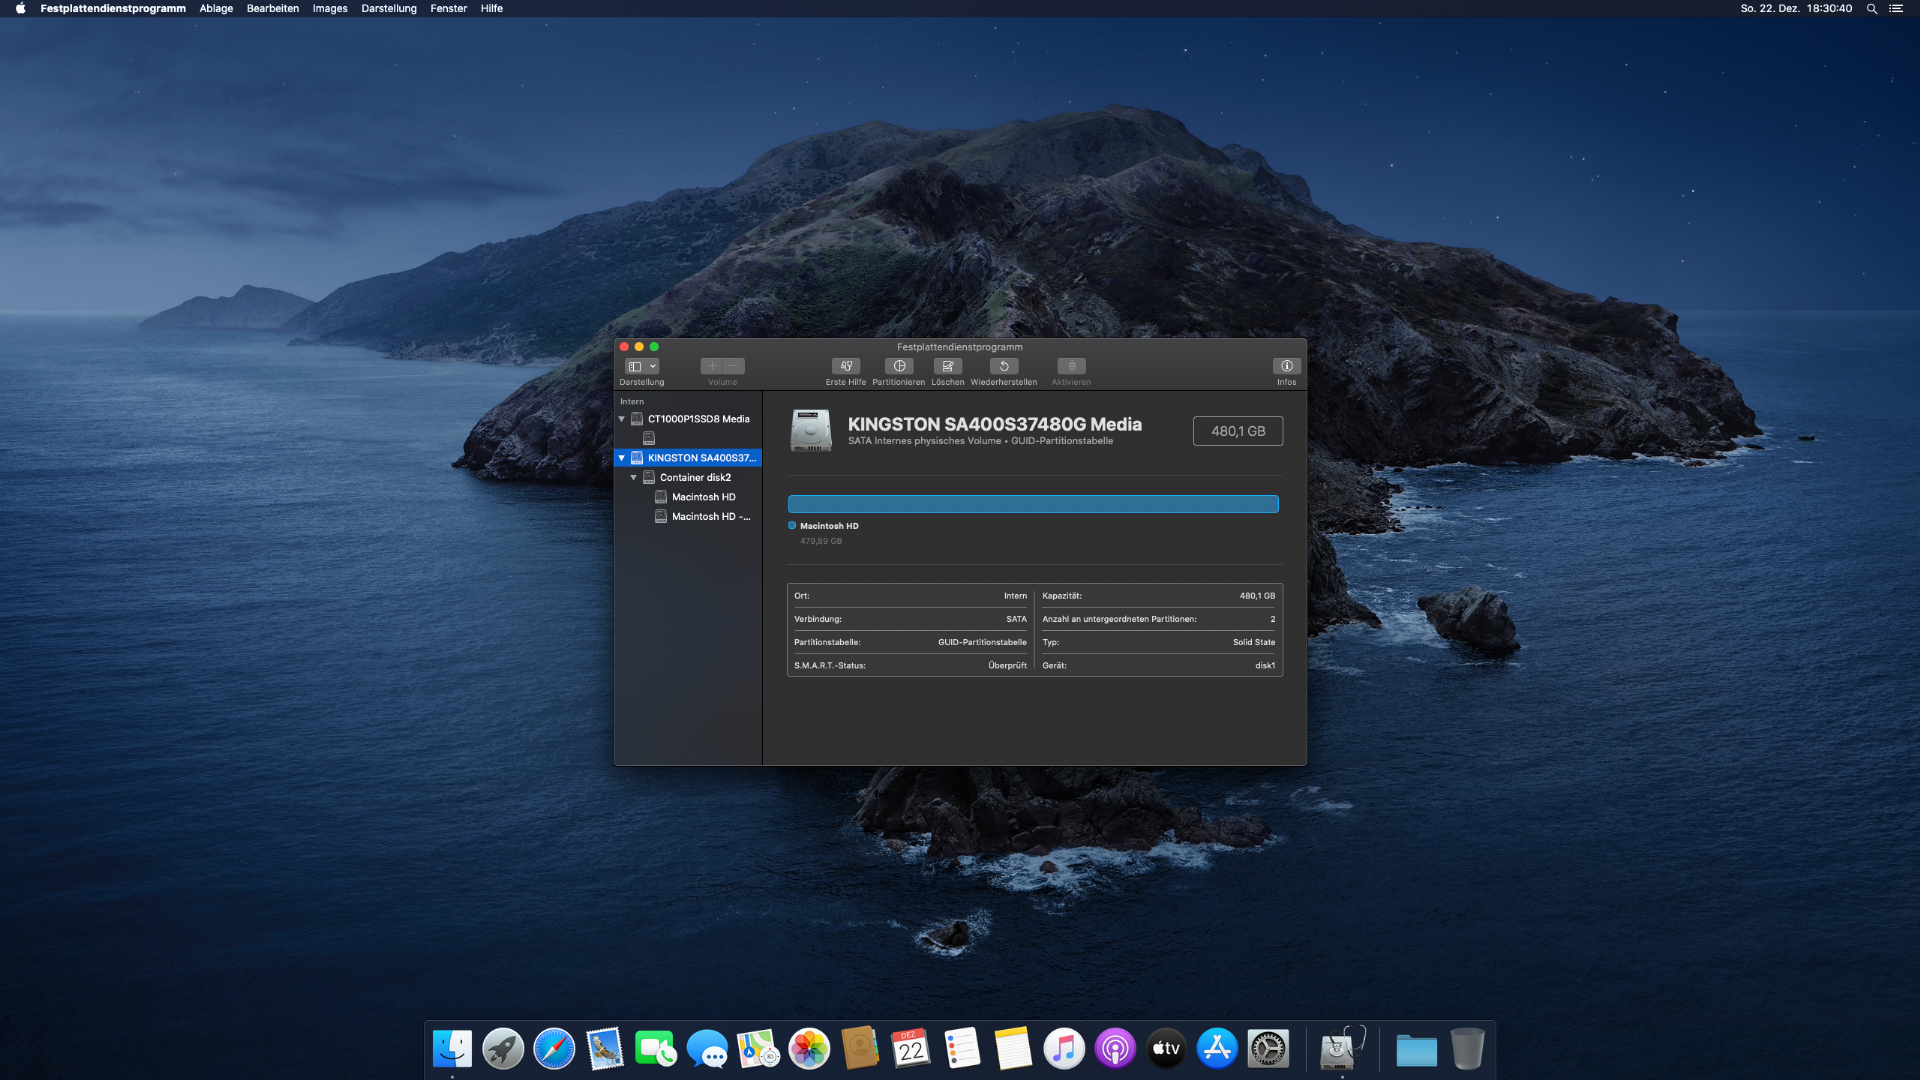Select Container disk2 in the sidebar
The width and height of the screenshot is (1920, 1080).
coord(695,478)
